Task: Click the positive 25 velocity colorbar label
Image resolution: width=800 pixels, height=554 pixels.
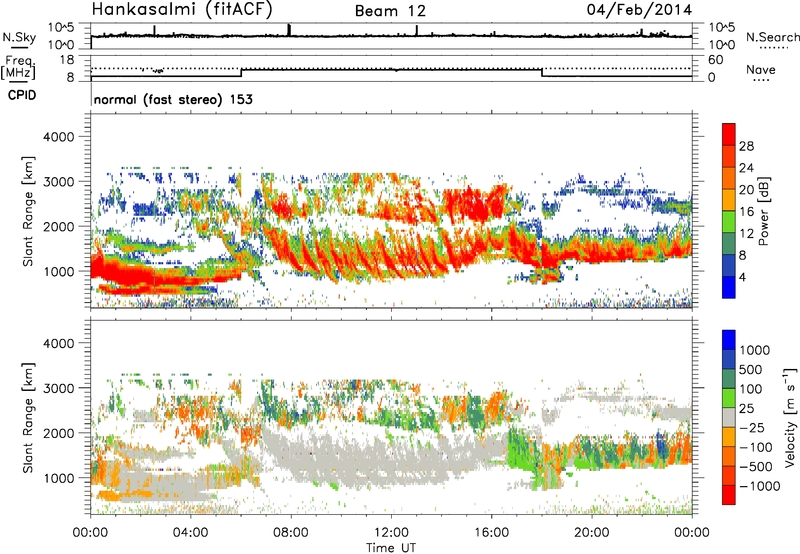Action: 747,408
